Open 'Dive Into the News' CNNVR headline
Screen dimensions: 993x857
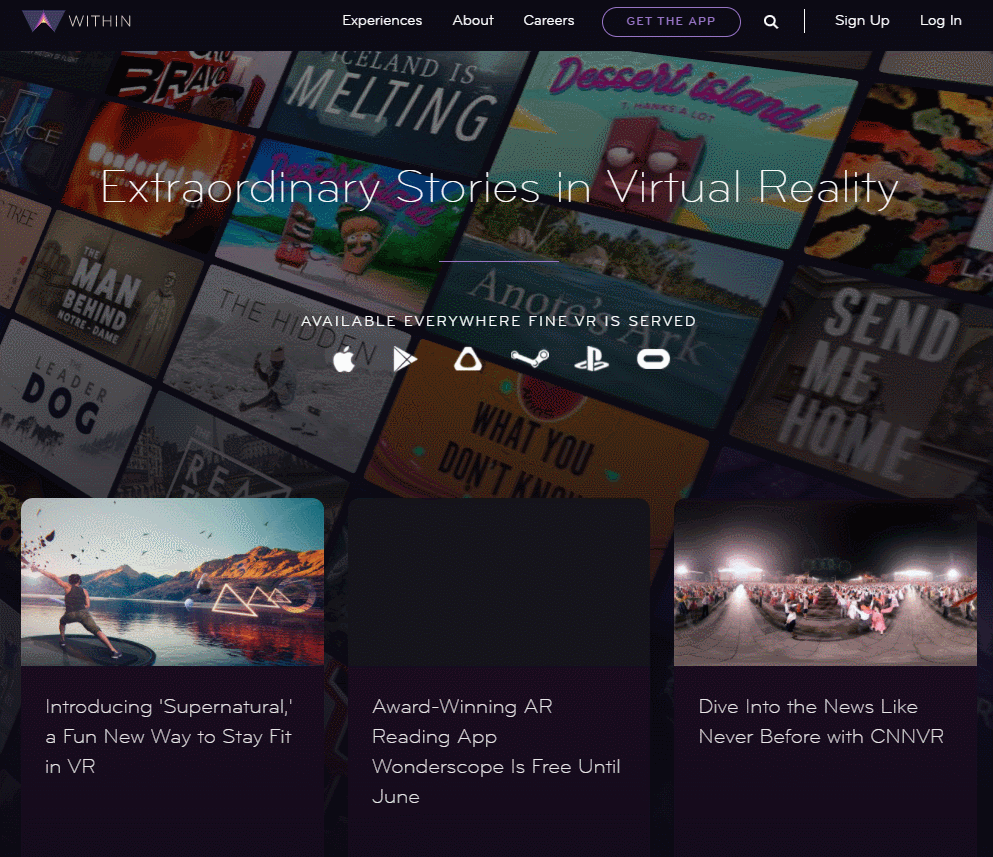click(821, 721)
